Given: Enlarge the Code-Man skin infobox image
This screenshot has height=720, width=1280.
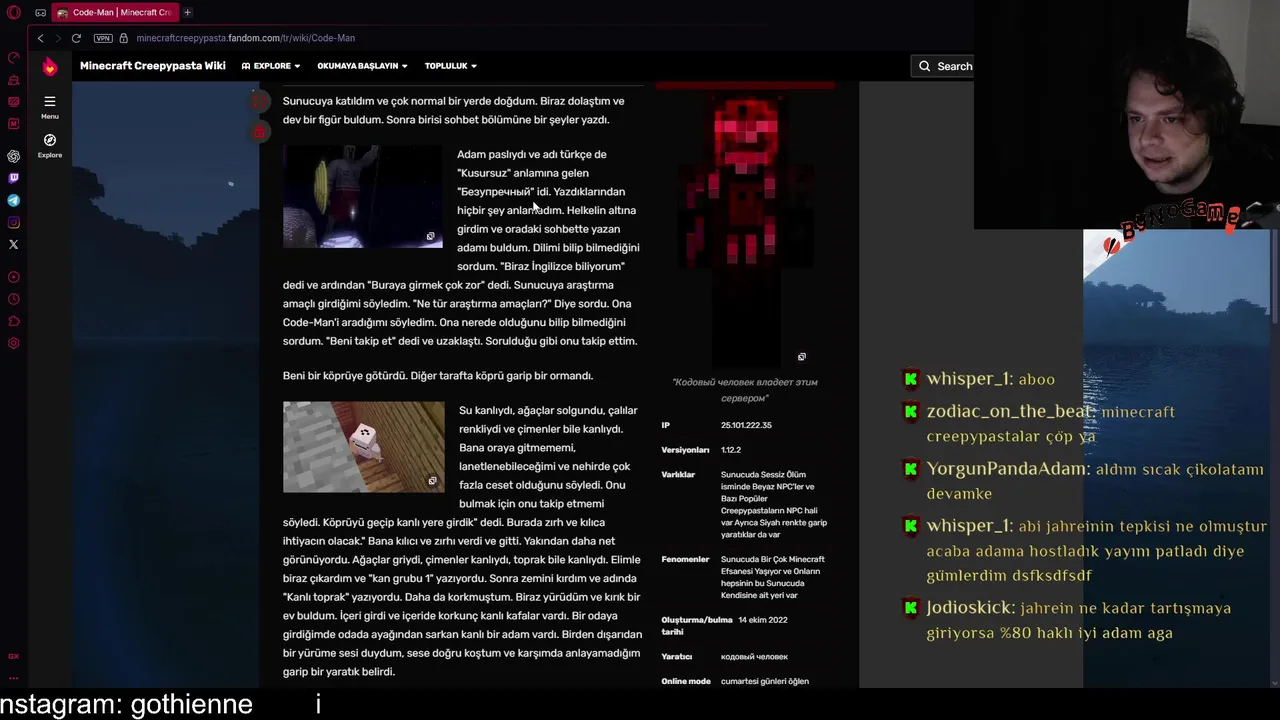Looking at the screenshot, I should pyautogui.click(x=801, y=357).
